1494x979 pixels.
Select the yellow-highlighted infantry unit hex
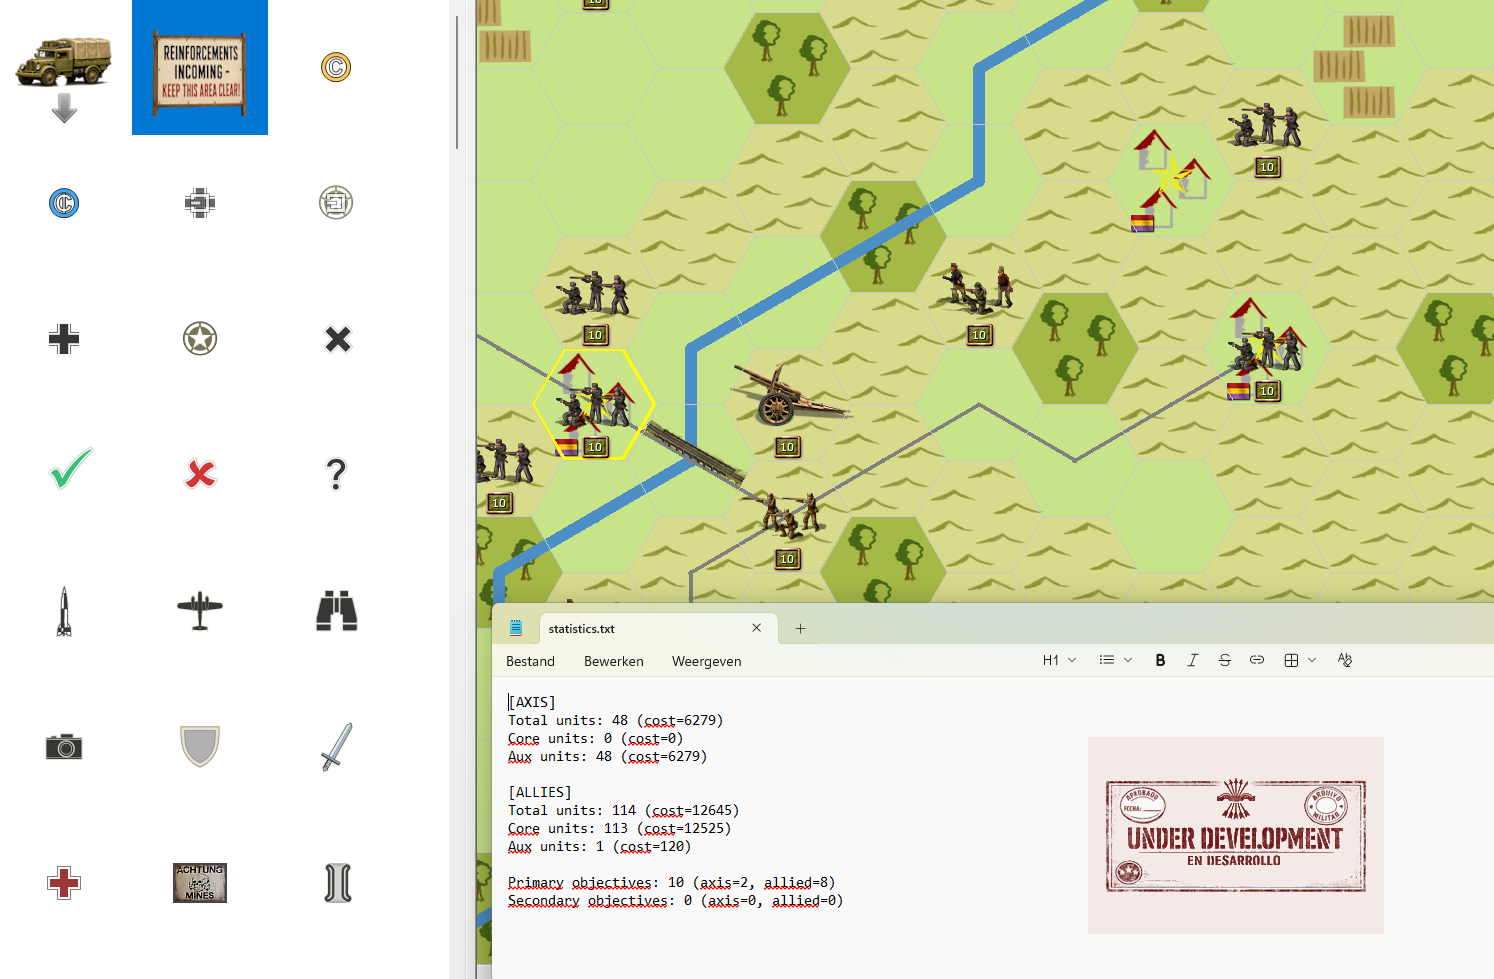(x=594, y=404)
